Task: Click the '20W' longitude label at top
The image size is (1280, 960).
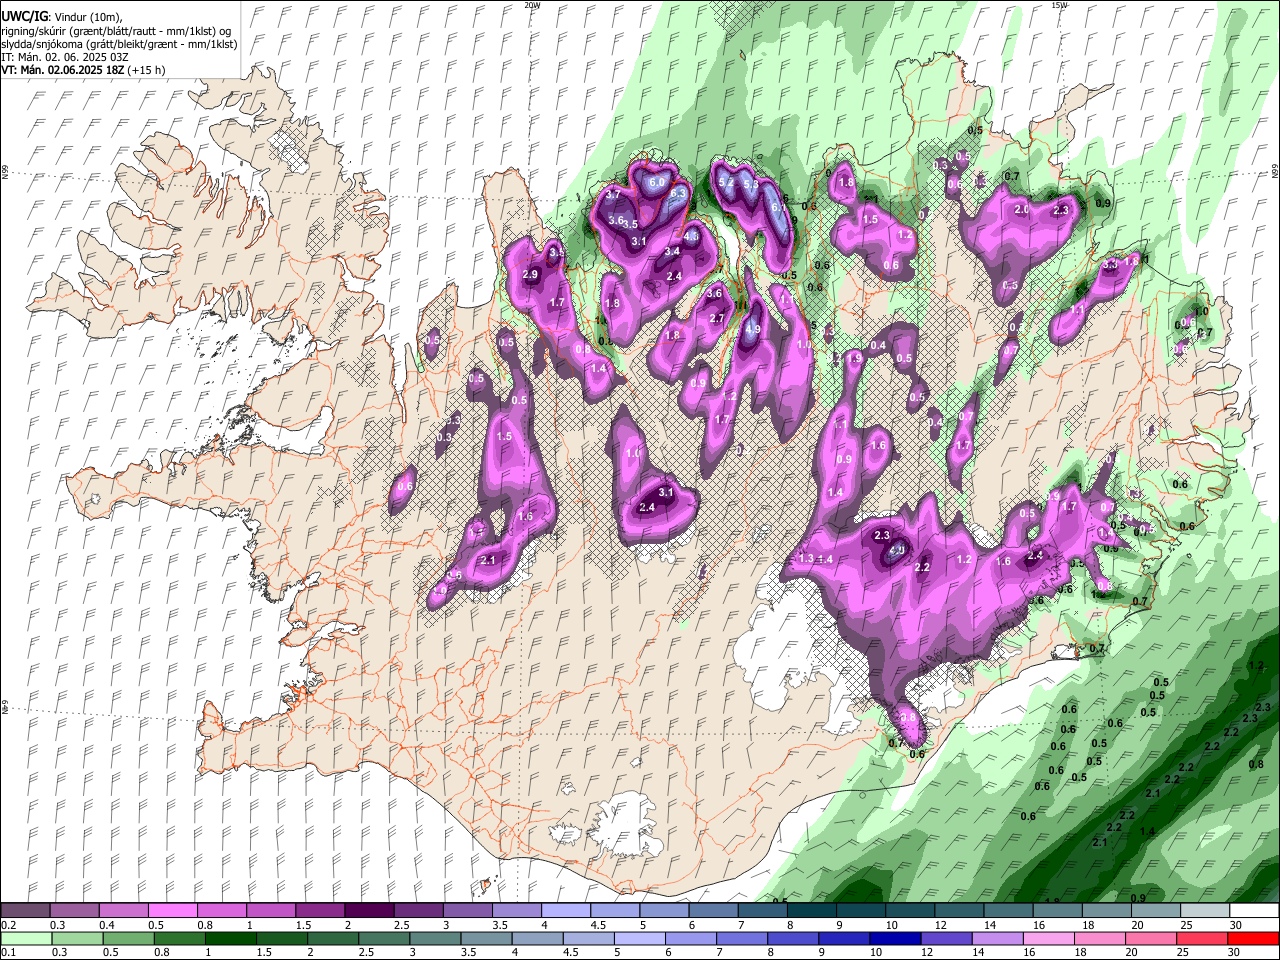Action: pos(532,5)
